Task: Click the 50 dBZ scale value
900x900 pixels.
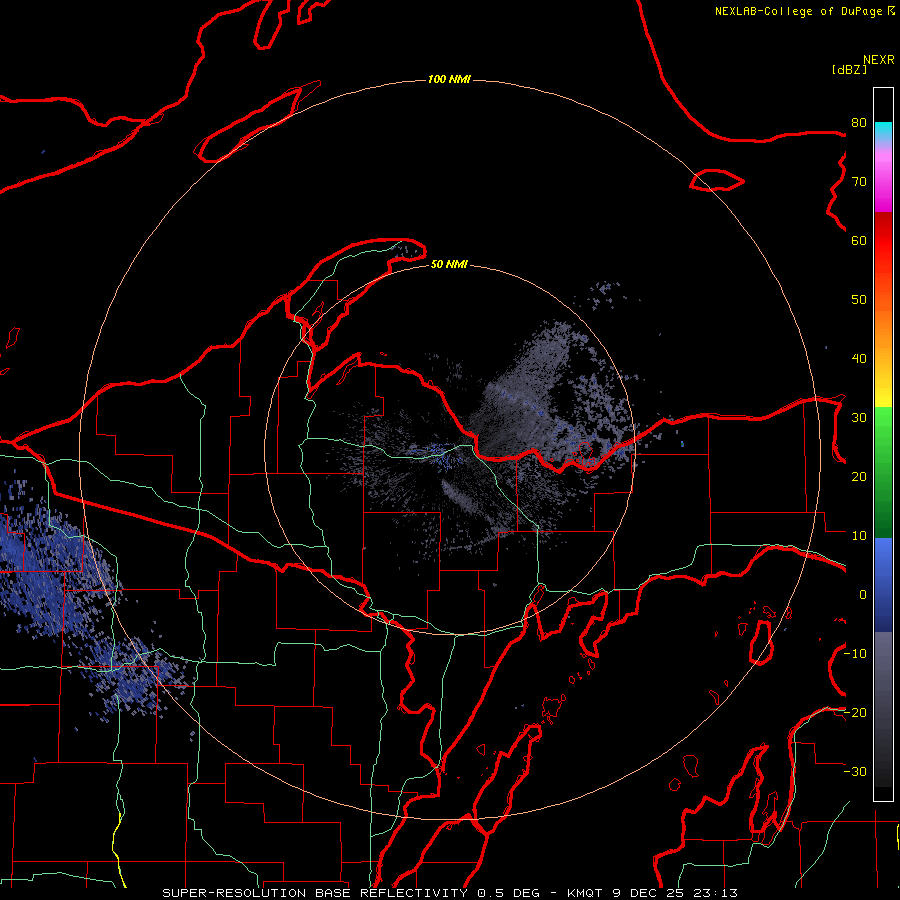Action: 859,300
